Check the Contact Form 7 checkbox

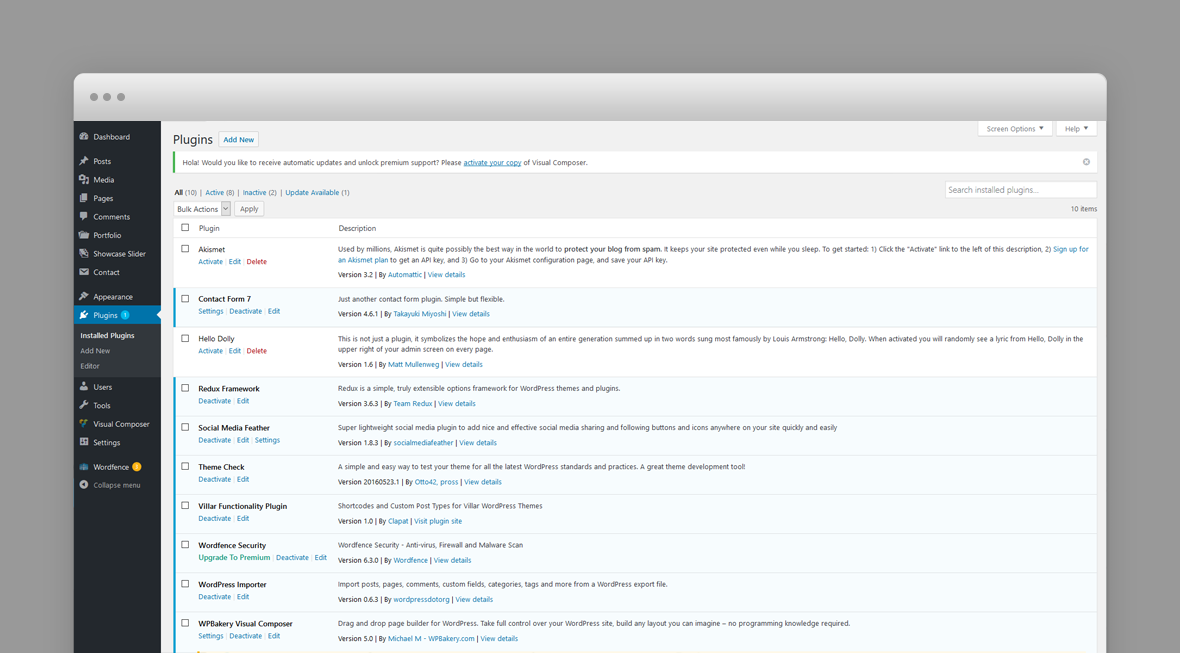pyautogui.click(x=185, y=299)
